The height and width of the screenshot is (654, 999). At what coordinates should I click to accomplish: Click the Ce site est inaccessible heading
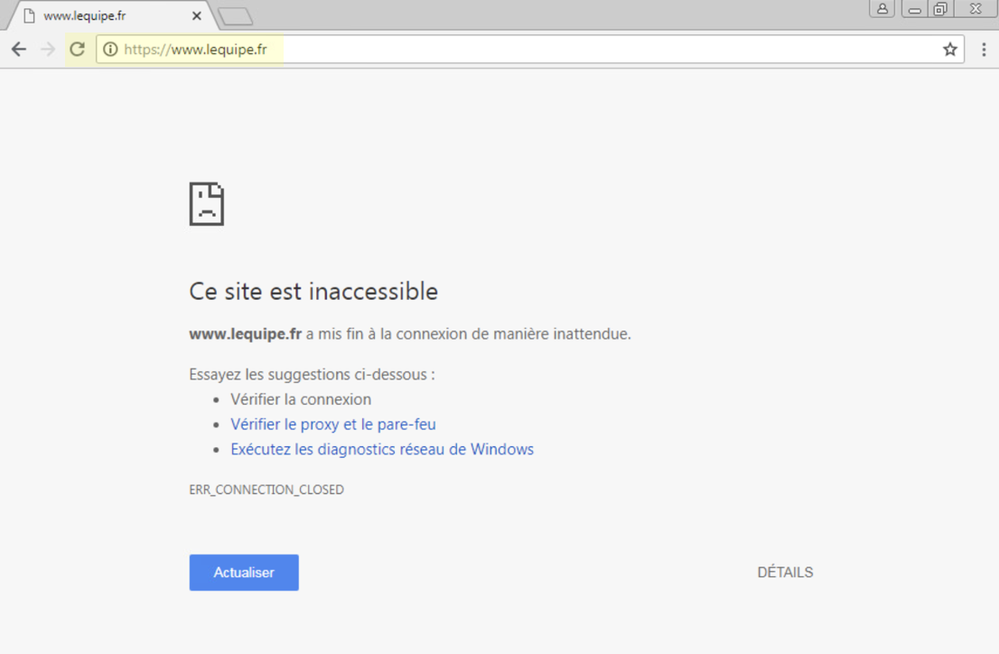coord(313,291)
